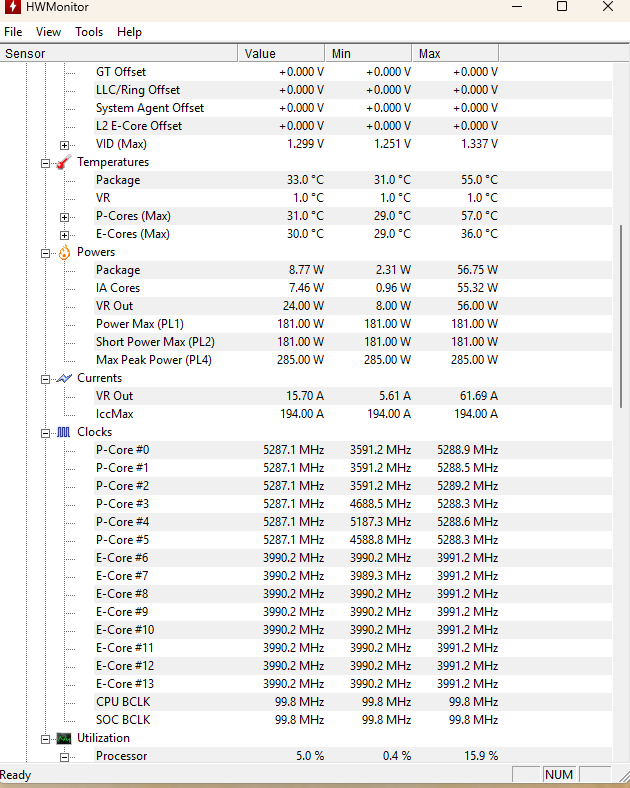Collapse the Processor utilization node
The height and width of the screenshot is (788, 630).
click(65, 756)
